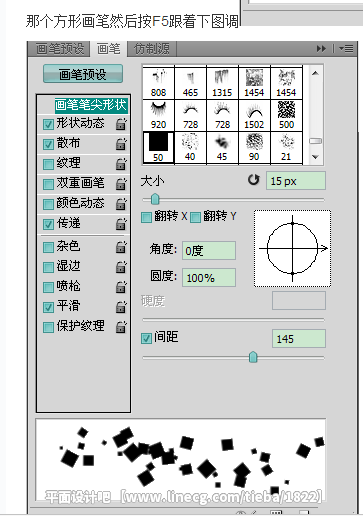Enable the 保护纹理 checkbox
The image size is (363, 516).
[48, 327]
